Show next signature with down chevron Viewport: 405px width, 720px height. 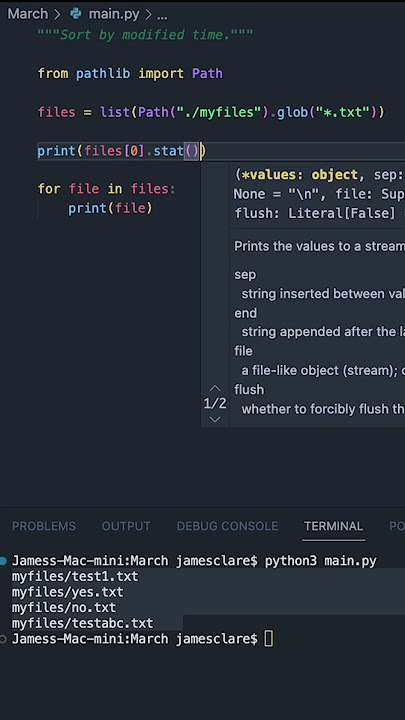(214, 419)
